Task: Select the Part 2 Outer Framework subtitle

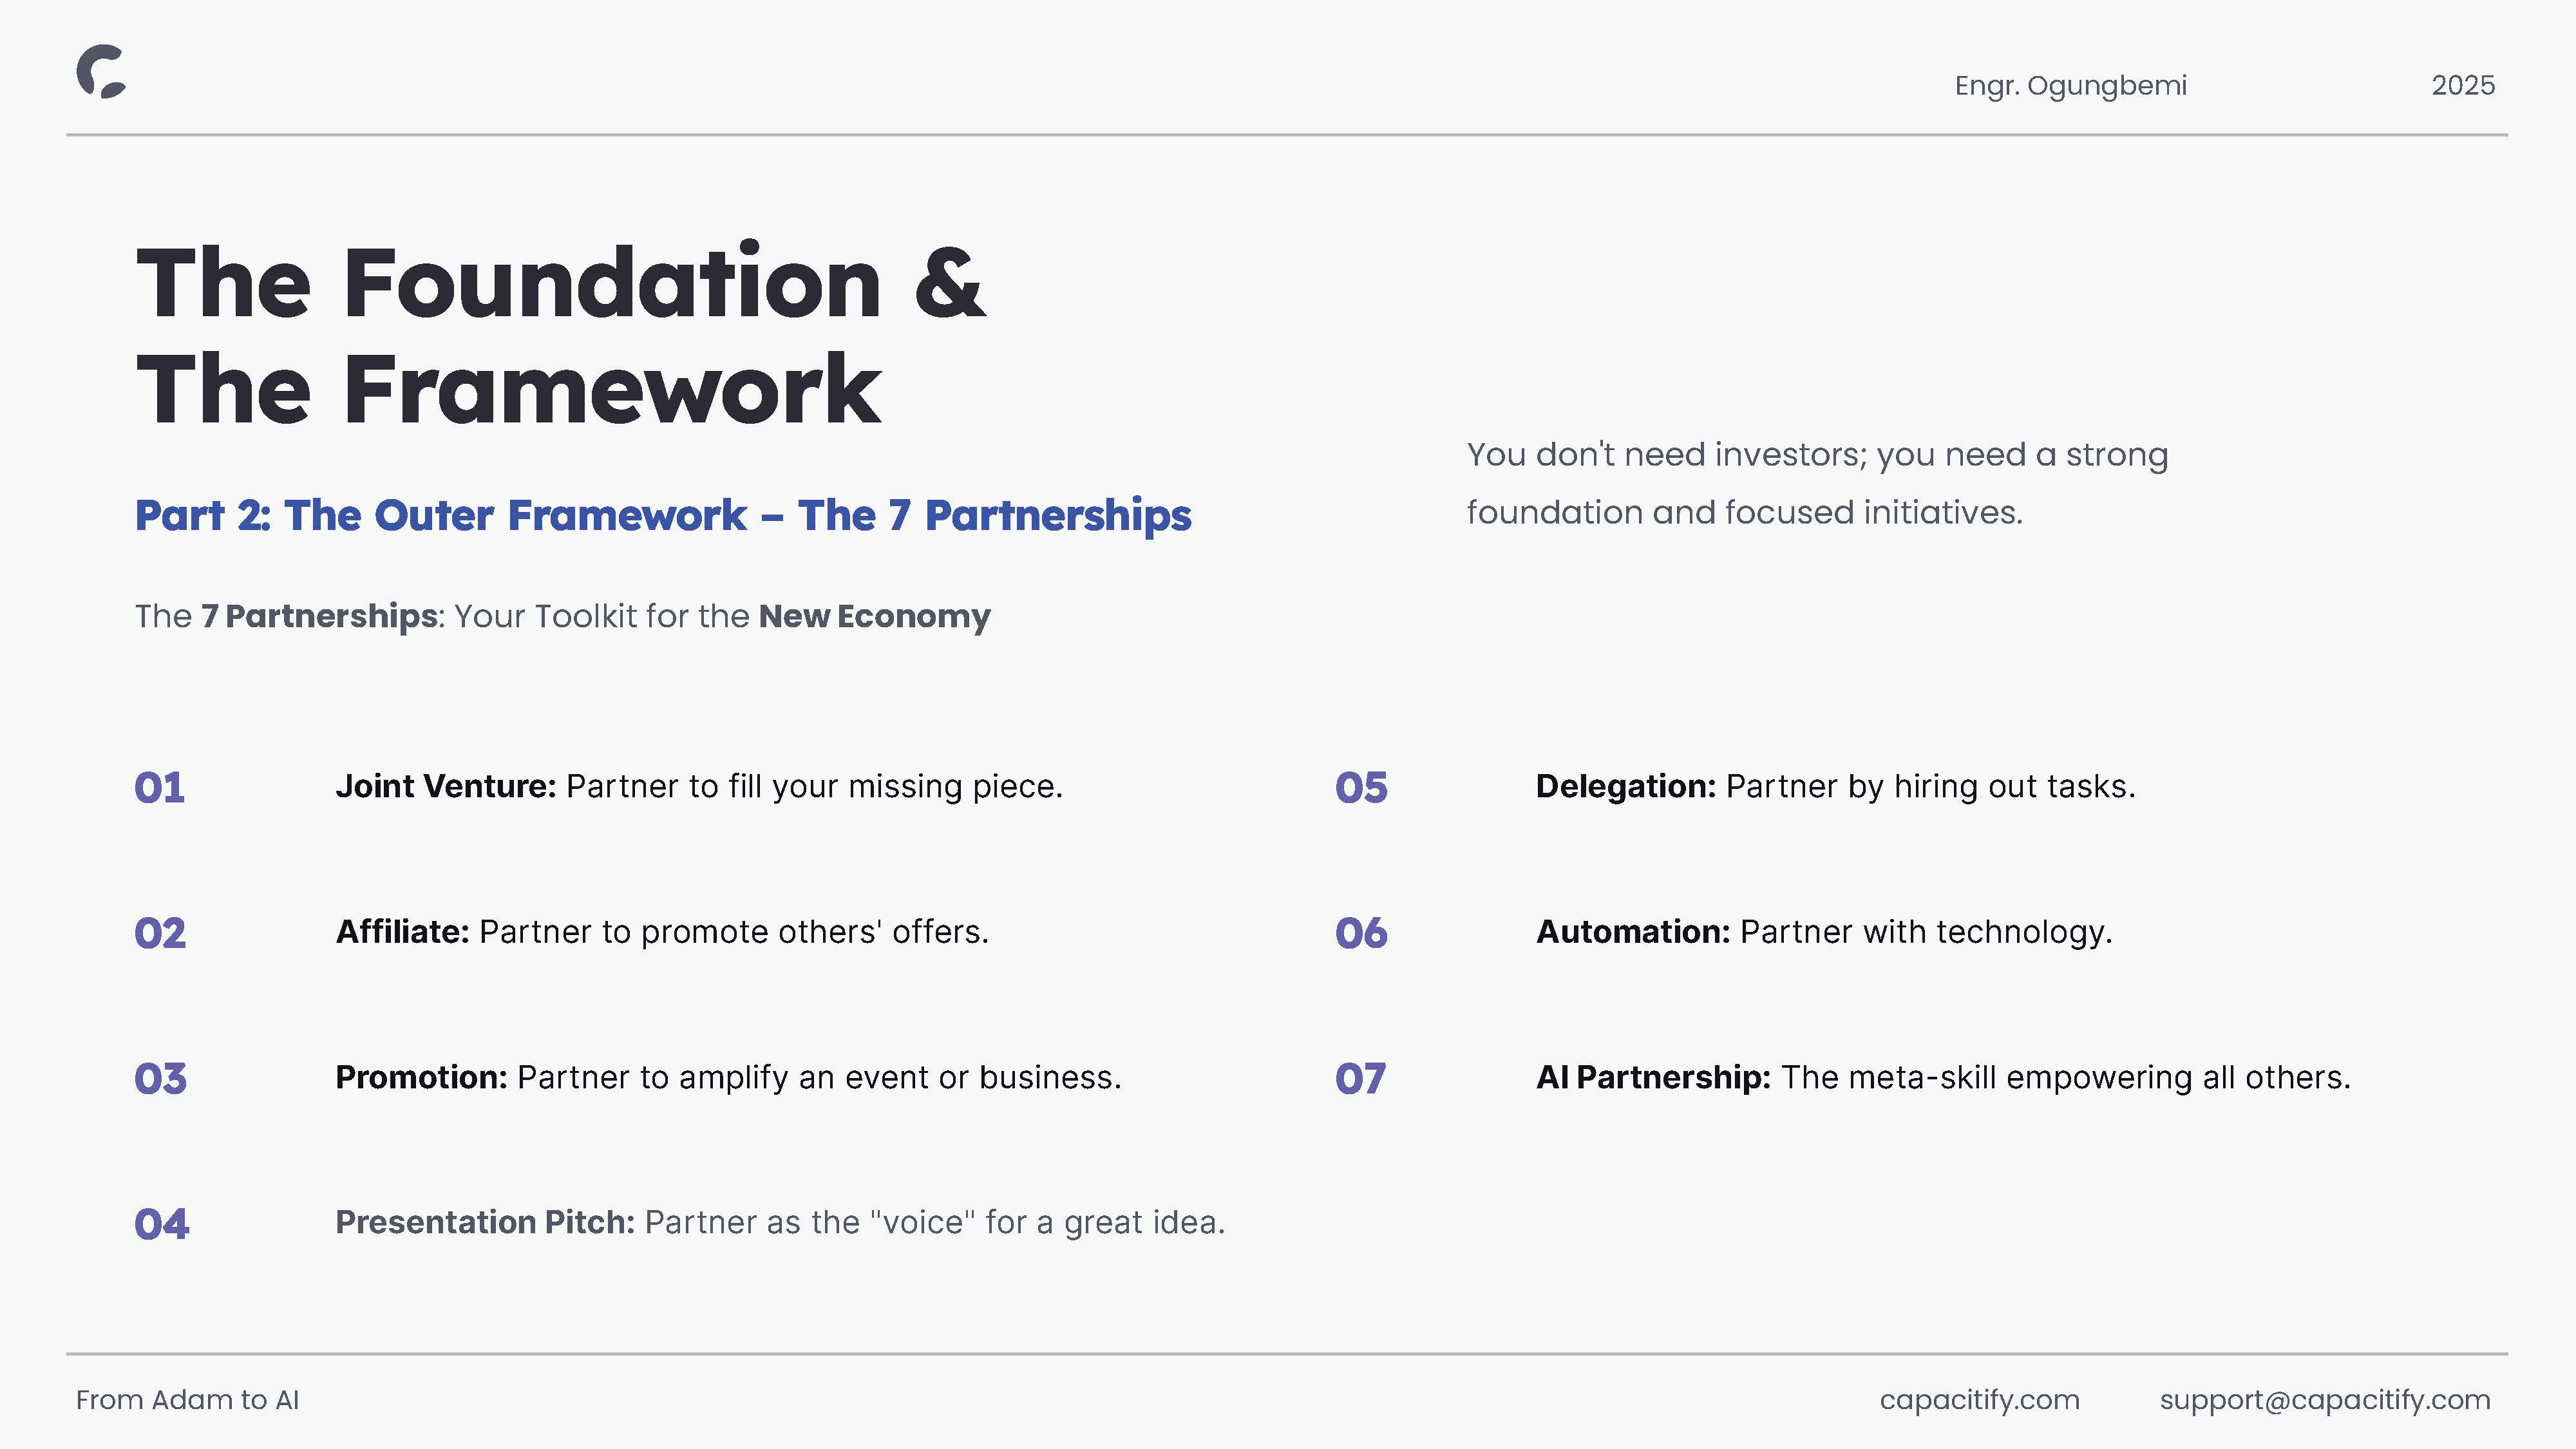Action: 663,516
